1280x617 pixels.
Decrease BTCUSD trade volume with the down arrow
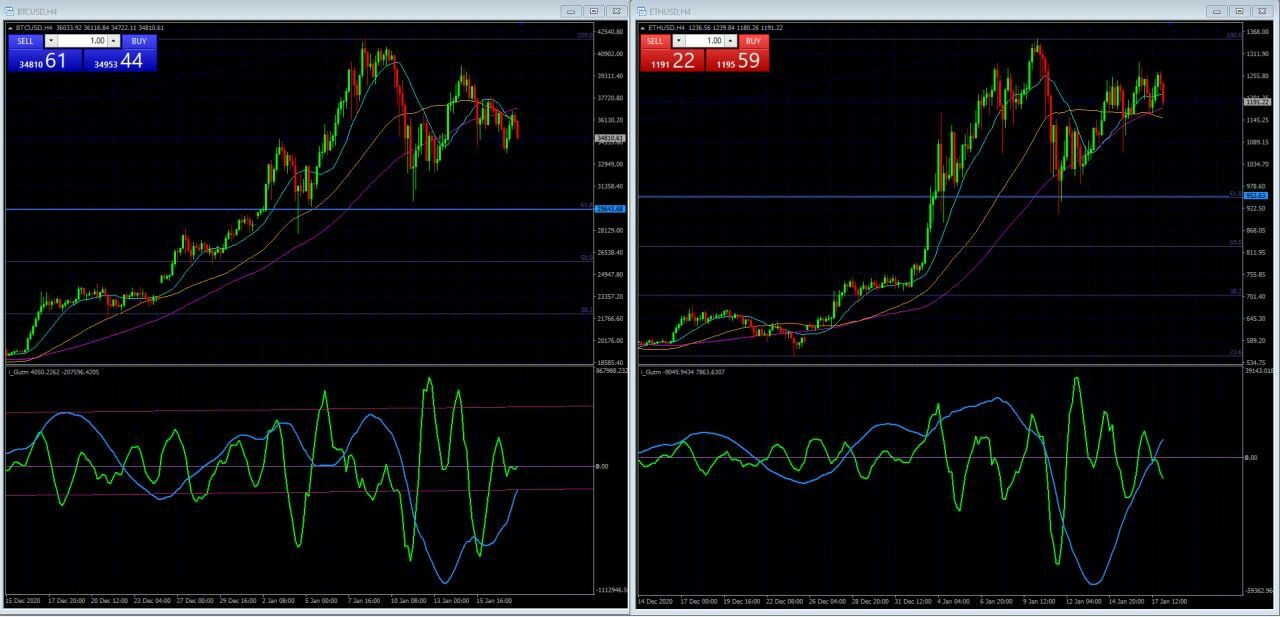click(x=51, y=41)
